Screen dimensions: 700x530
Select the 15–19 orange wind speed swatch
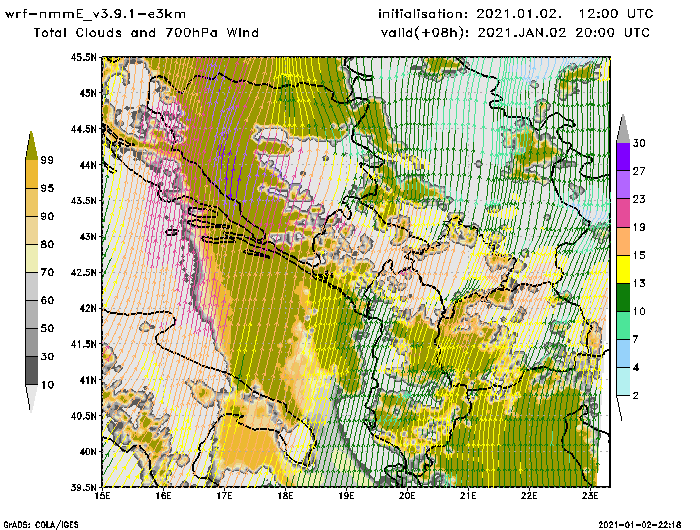point(623,241)
